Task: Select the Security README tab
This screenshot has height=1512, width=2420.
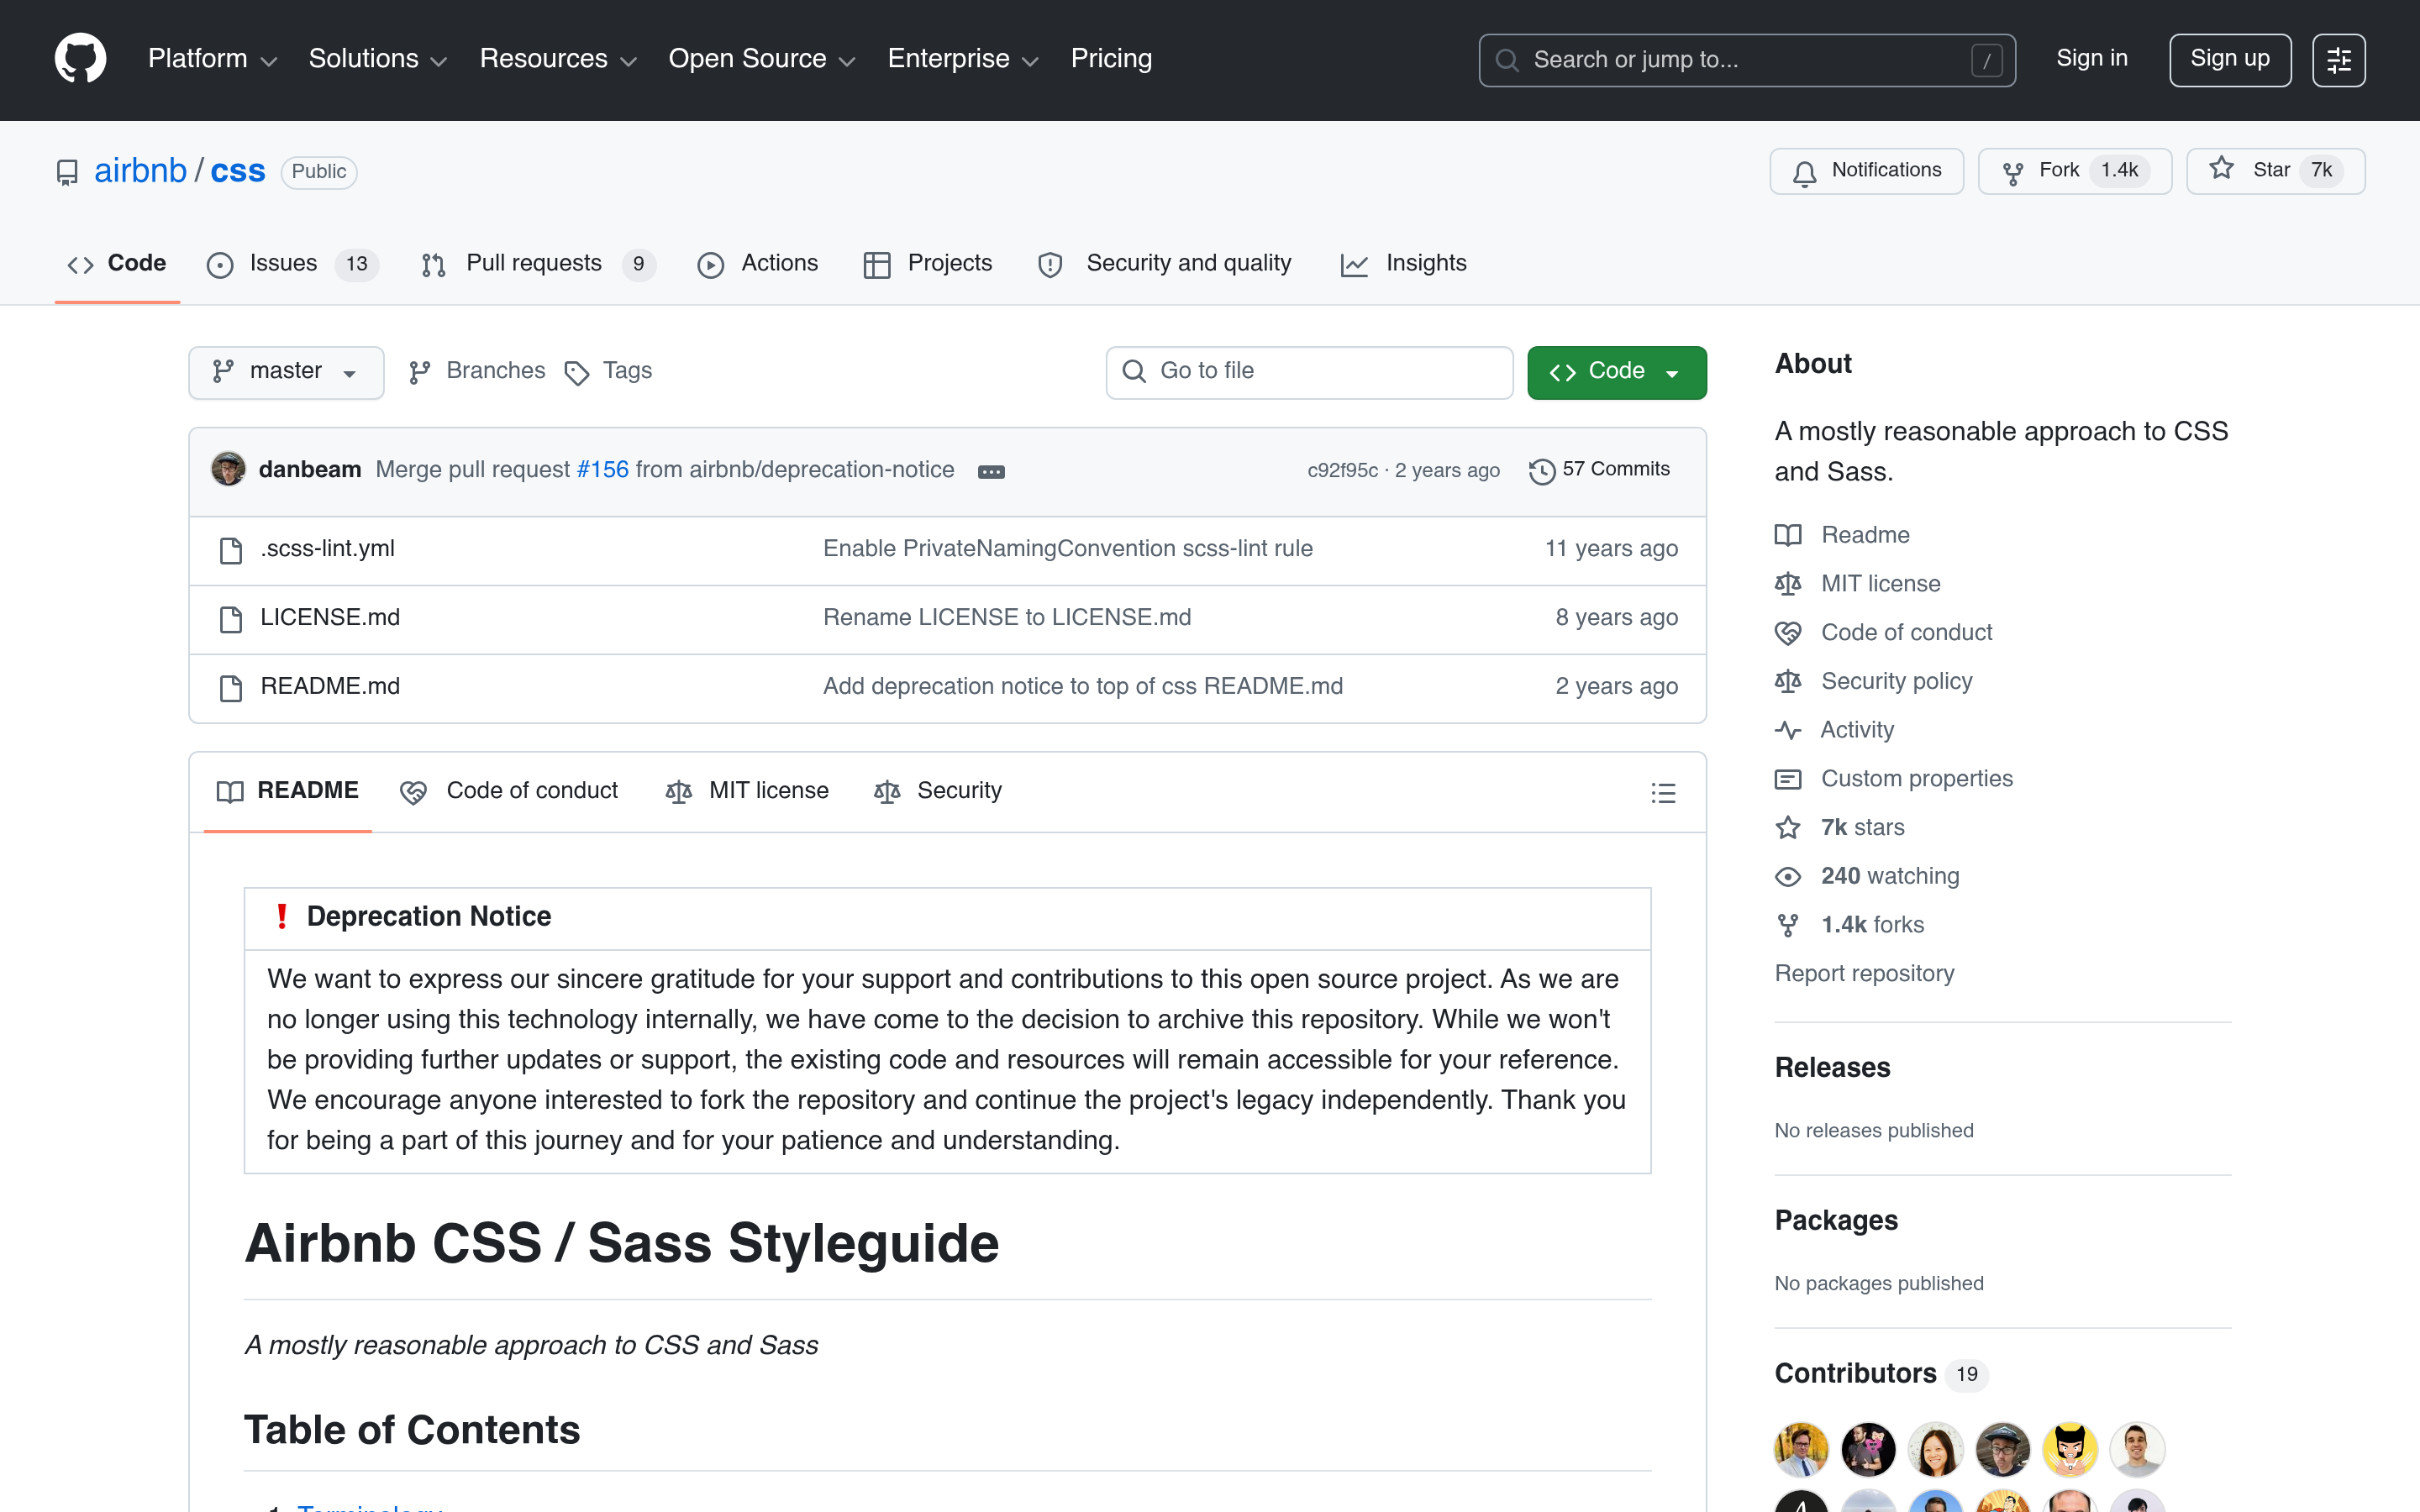Action: (937, 791)
